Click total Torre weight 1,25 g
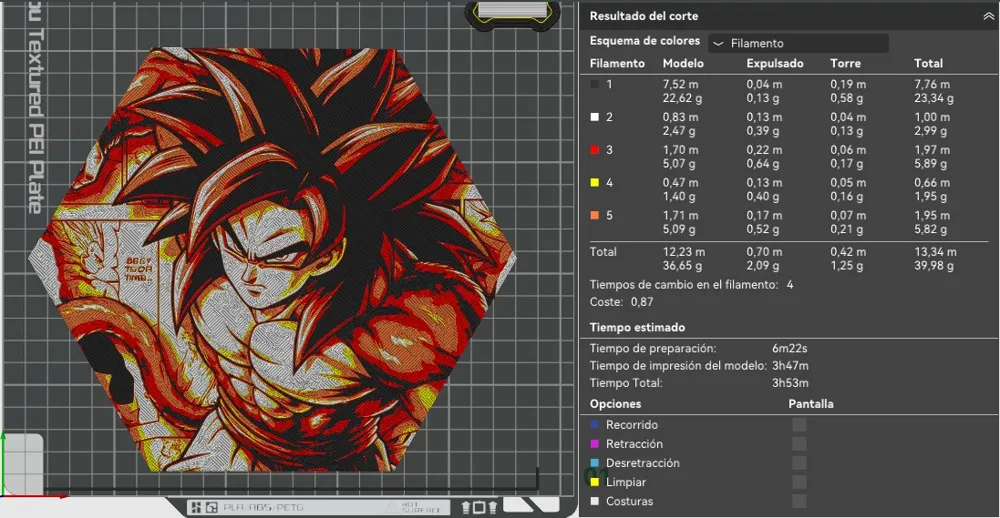Image resolution: width=1000 pixels, height=518 pixels. point(847,267)
